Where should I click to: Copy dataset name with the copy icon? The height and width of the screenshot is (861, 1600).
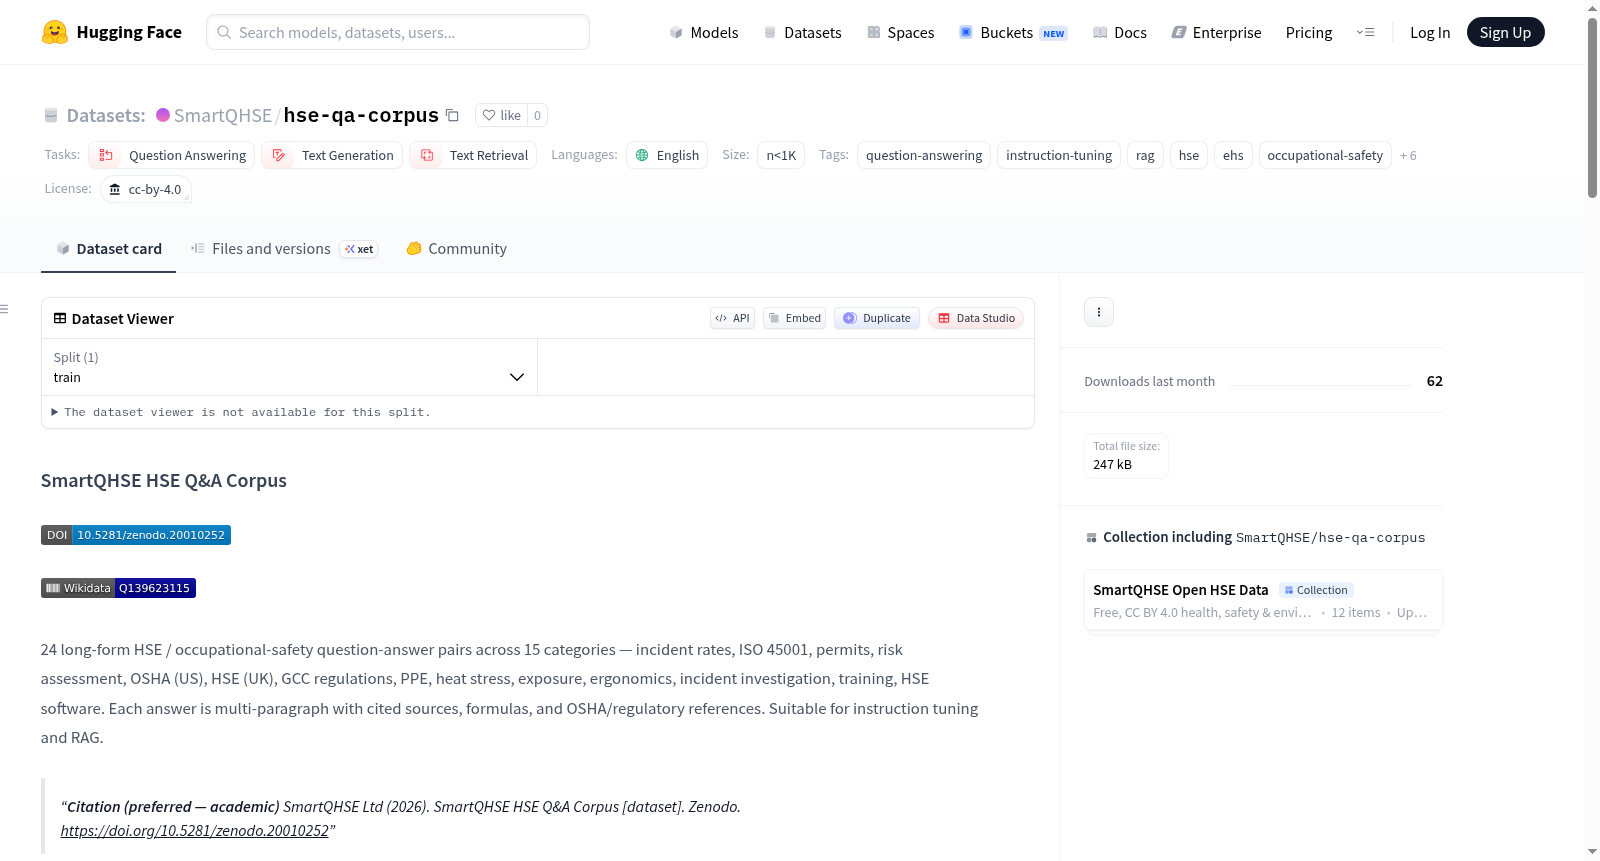tap(452, 115)
